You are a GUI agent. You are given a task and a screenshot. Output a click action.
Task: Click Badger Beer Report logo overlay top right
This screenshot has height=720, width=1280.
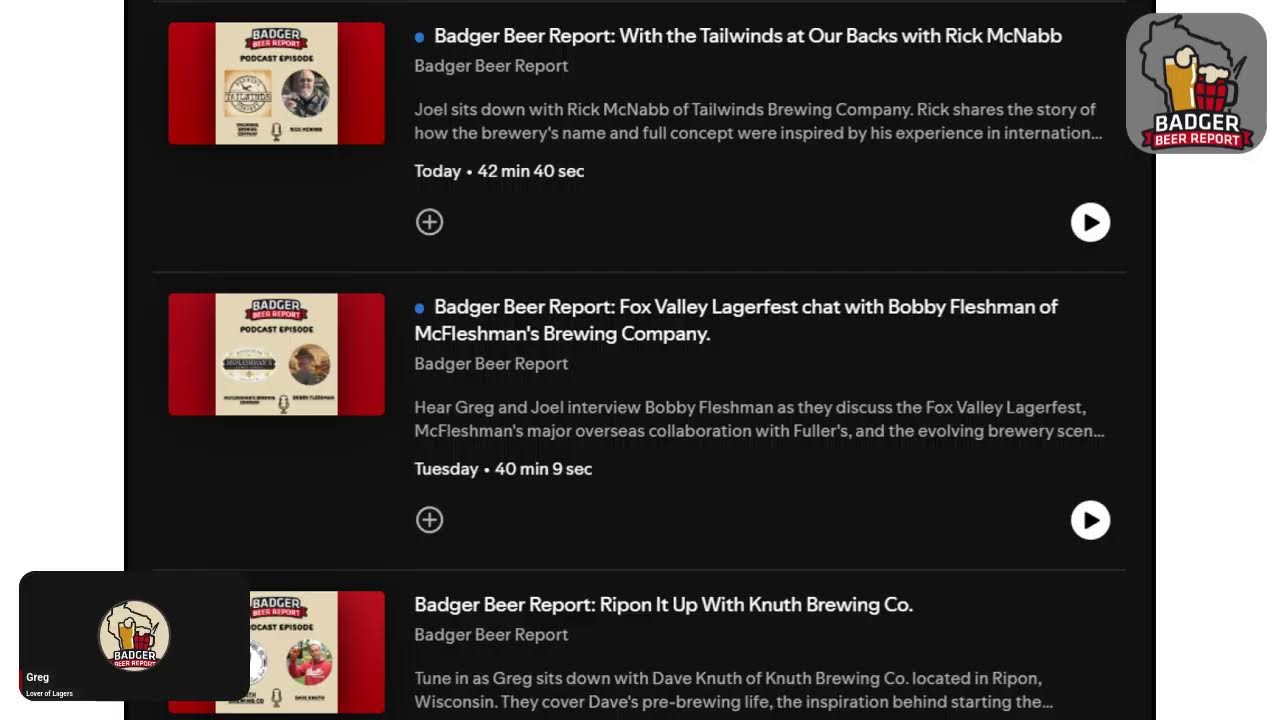point(1197,84)
